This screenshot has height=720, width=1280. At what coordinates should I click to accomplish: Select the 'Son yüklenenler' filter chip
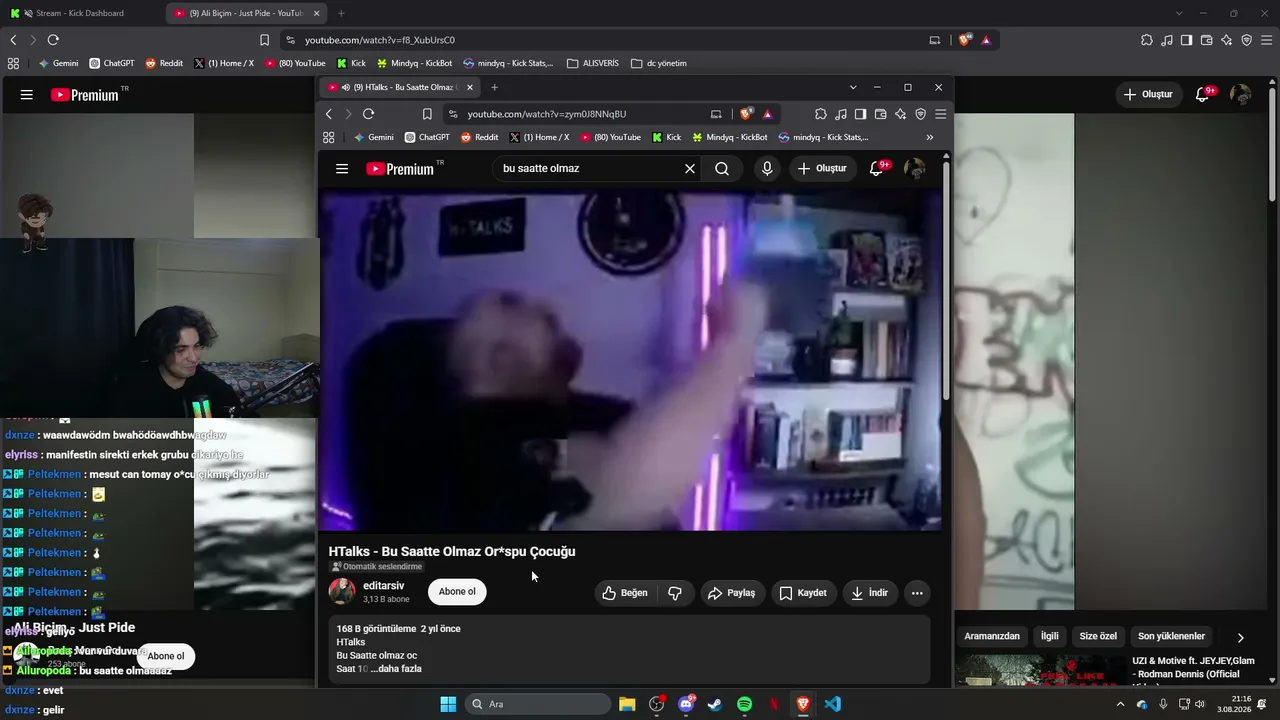pos(1171,636)
